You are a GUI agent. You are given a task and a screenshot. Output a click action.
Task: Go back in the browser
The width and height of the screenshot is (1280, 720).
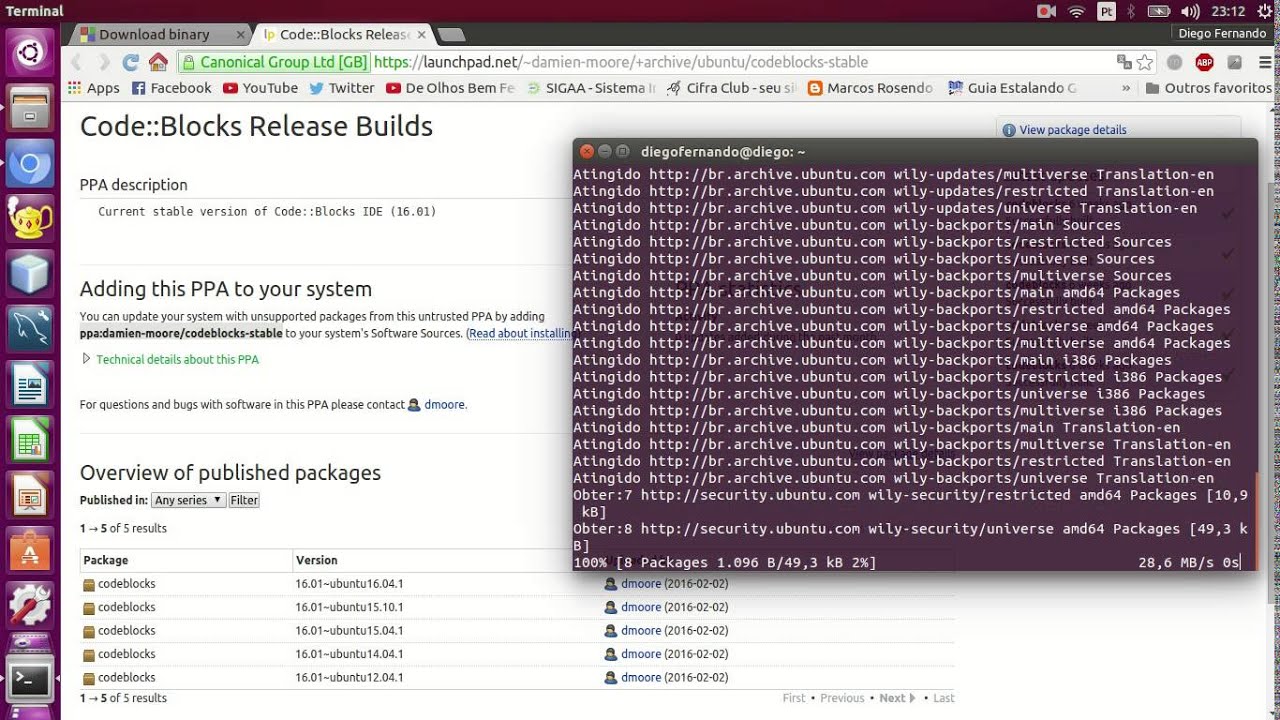(x=77, y=62)
